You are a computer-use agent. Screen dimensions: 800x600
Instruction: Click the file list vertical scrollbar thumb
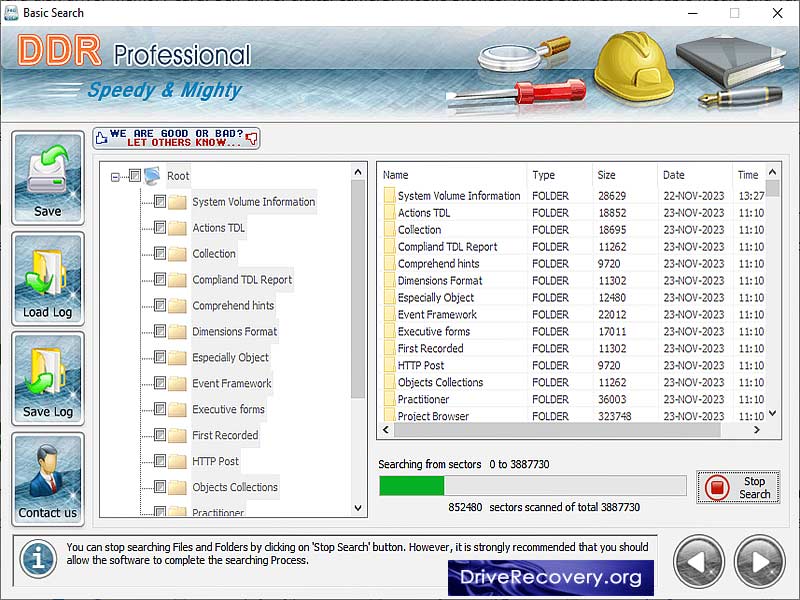click(x=772, y=188)
